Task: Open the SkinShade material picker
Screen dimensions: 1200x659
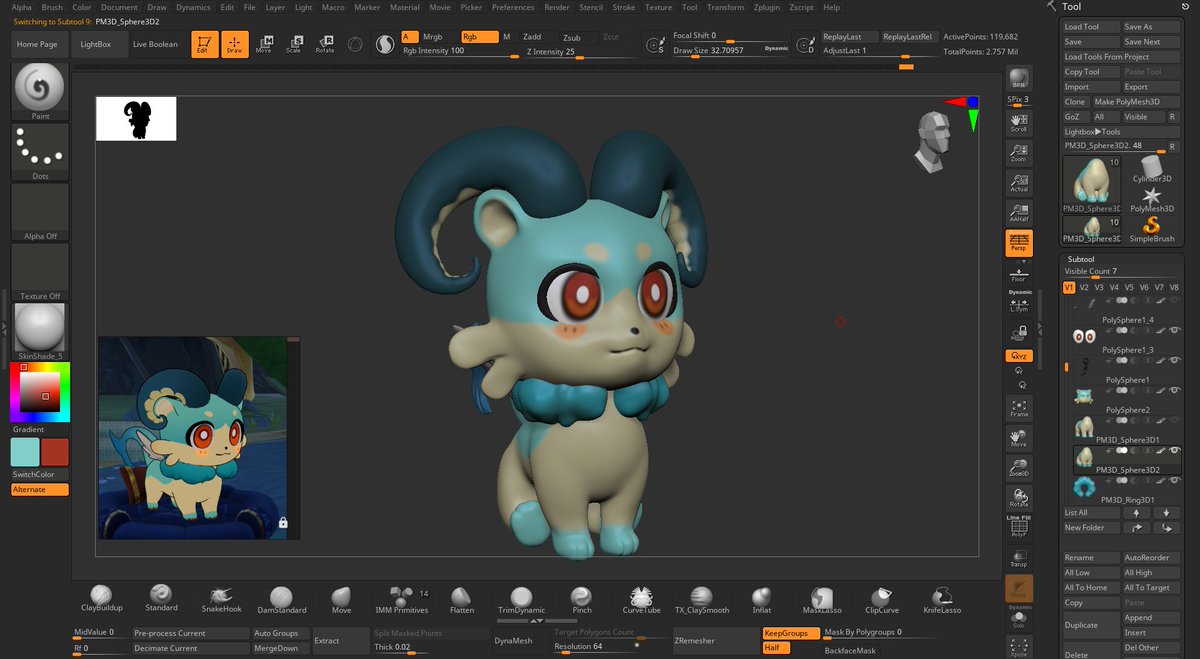Action: click(40, 333)
